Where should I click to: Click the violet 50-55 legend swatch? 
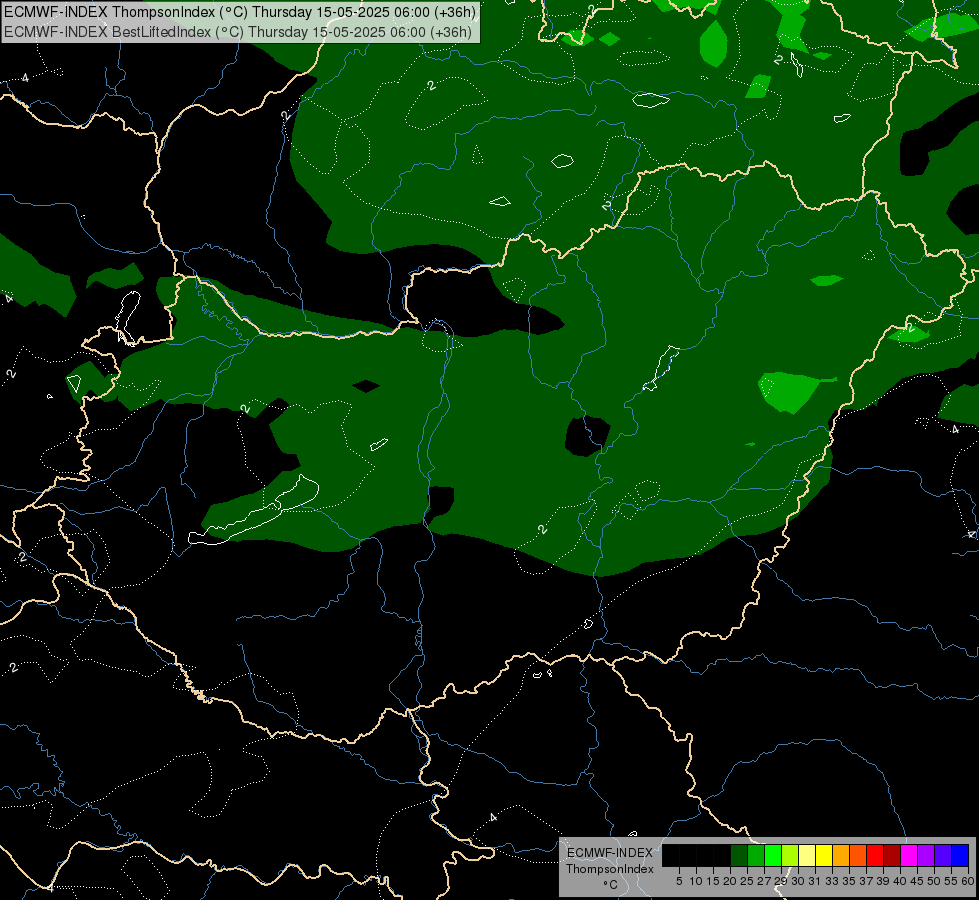943,855
